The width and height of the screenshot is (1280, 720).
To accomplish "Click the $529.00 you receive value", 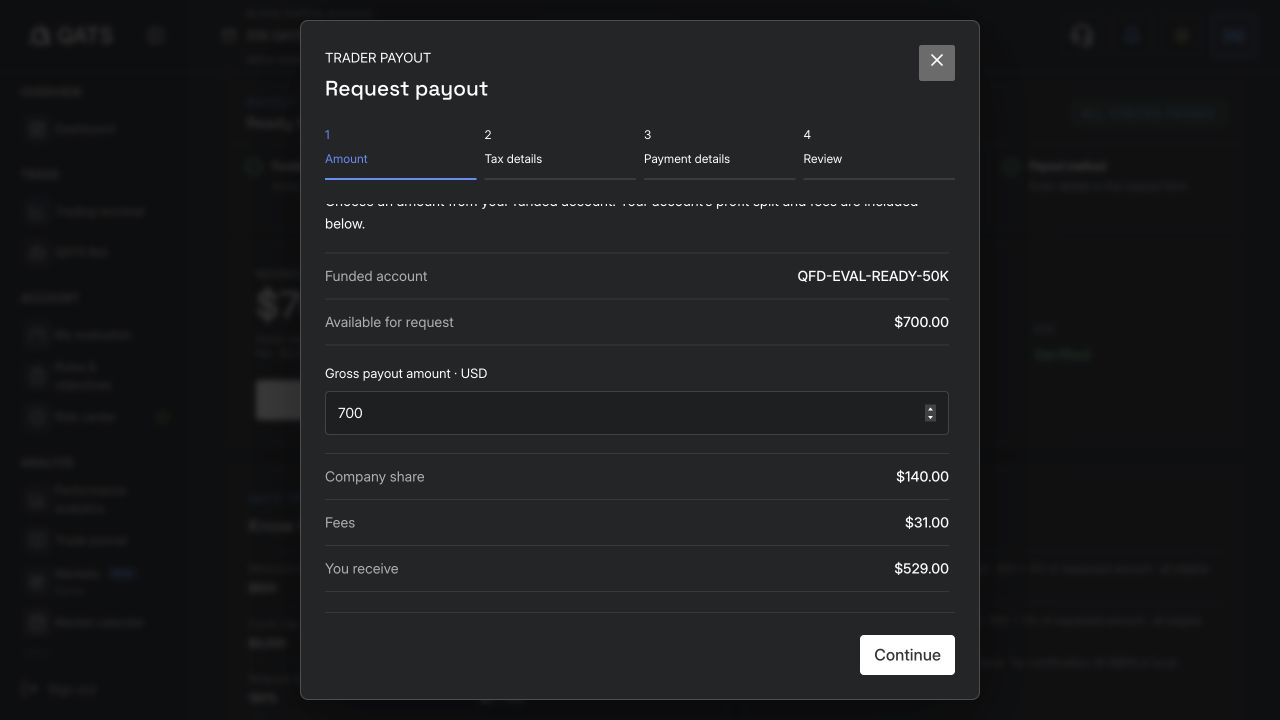I will [922, 569].
